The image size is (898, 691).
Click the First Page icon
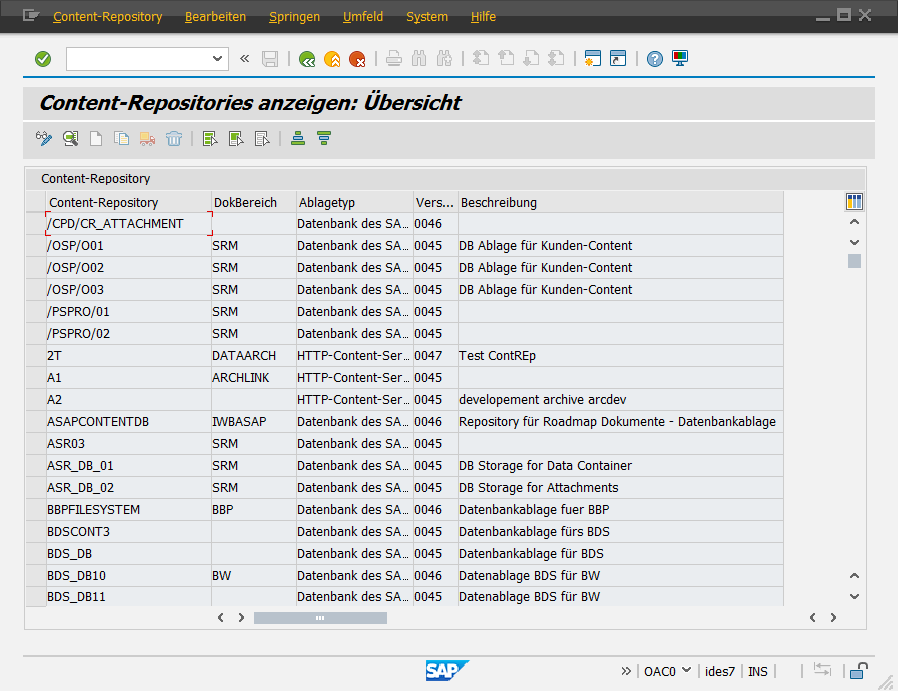point(481,58)
